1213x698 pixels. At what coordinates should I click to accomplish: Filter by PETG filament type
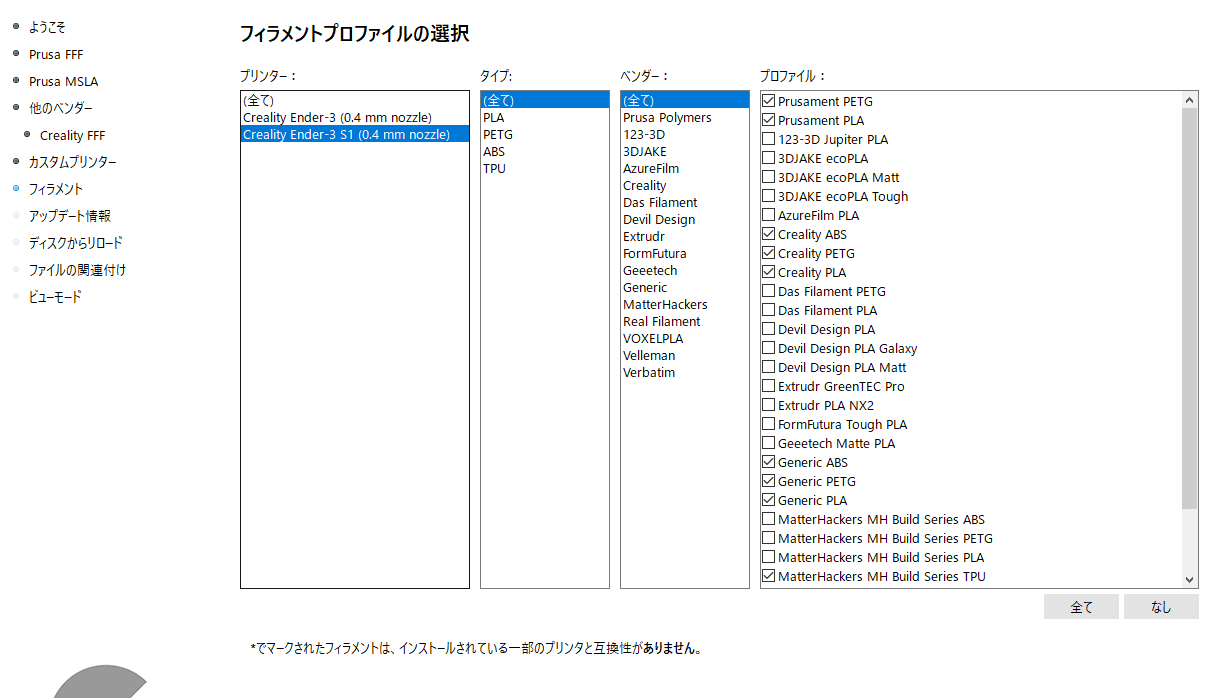point(545,134)
